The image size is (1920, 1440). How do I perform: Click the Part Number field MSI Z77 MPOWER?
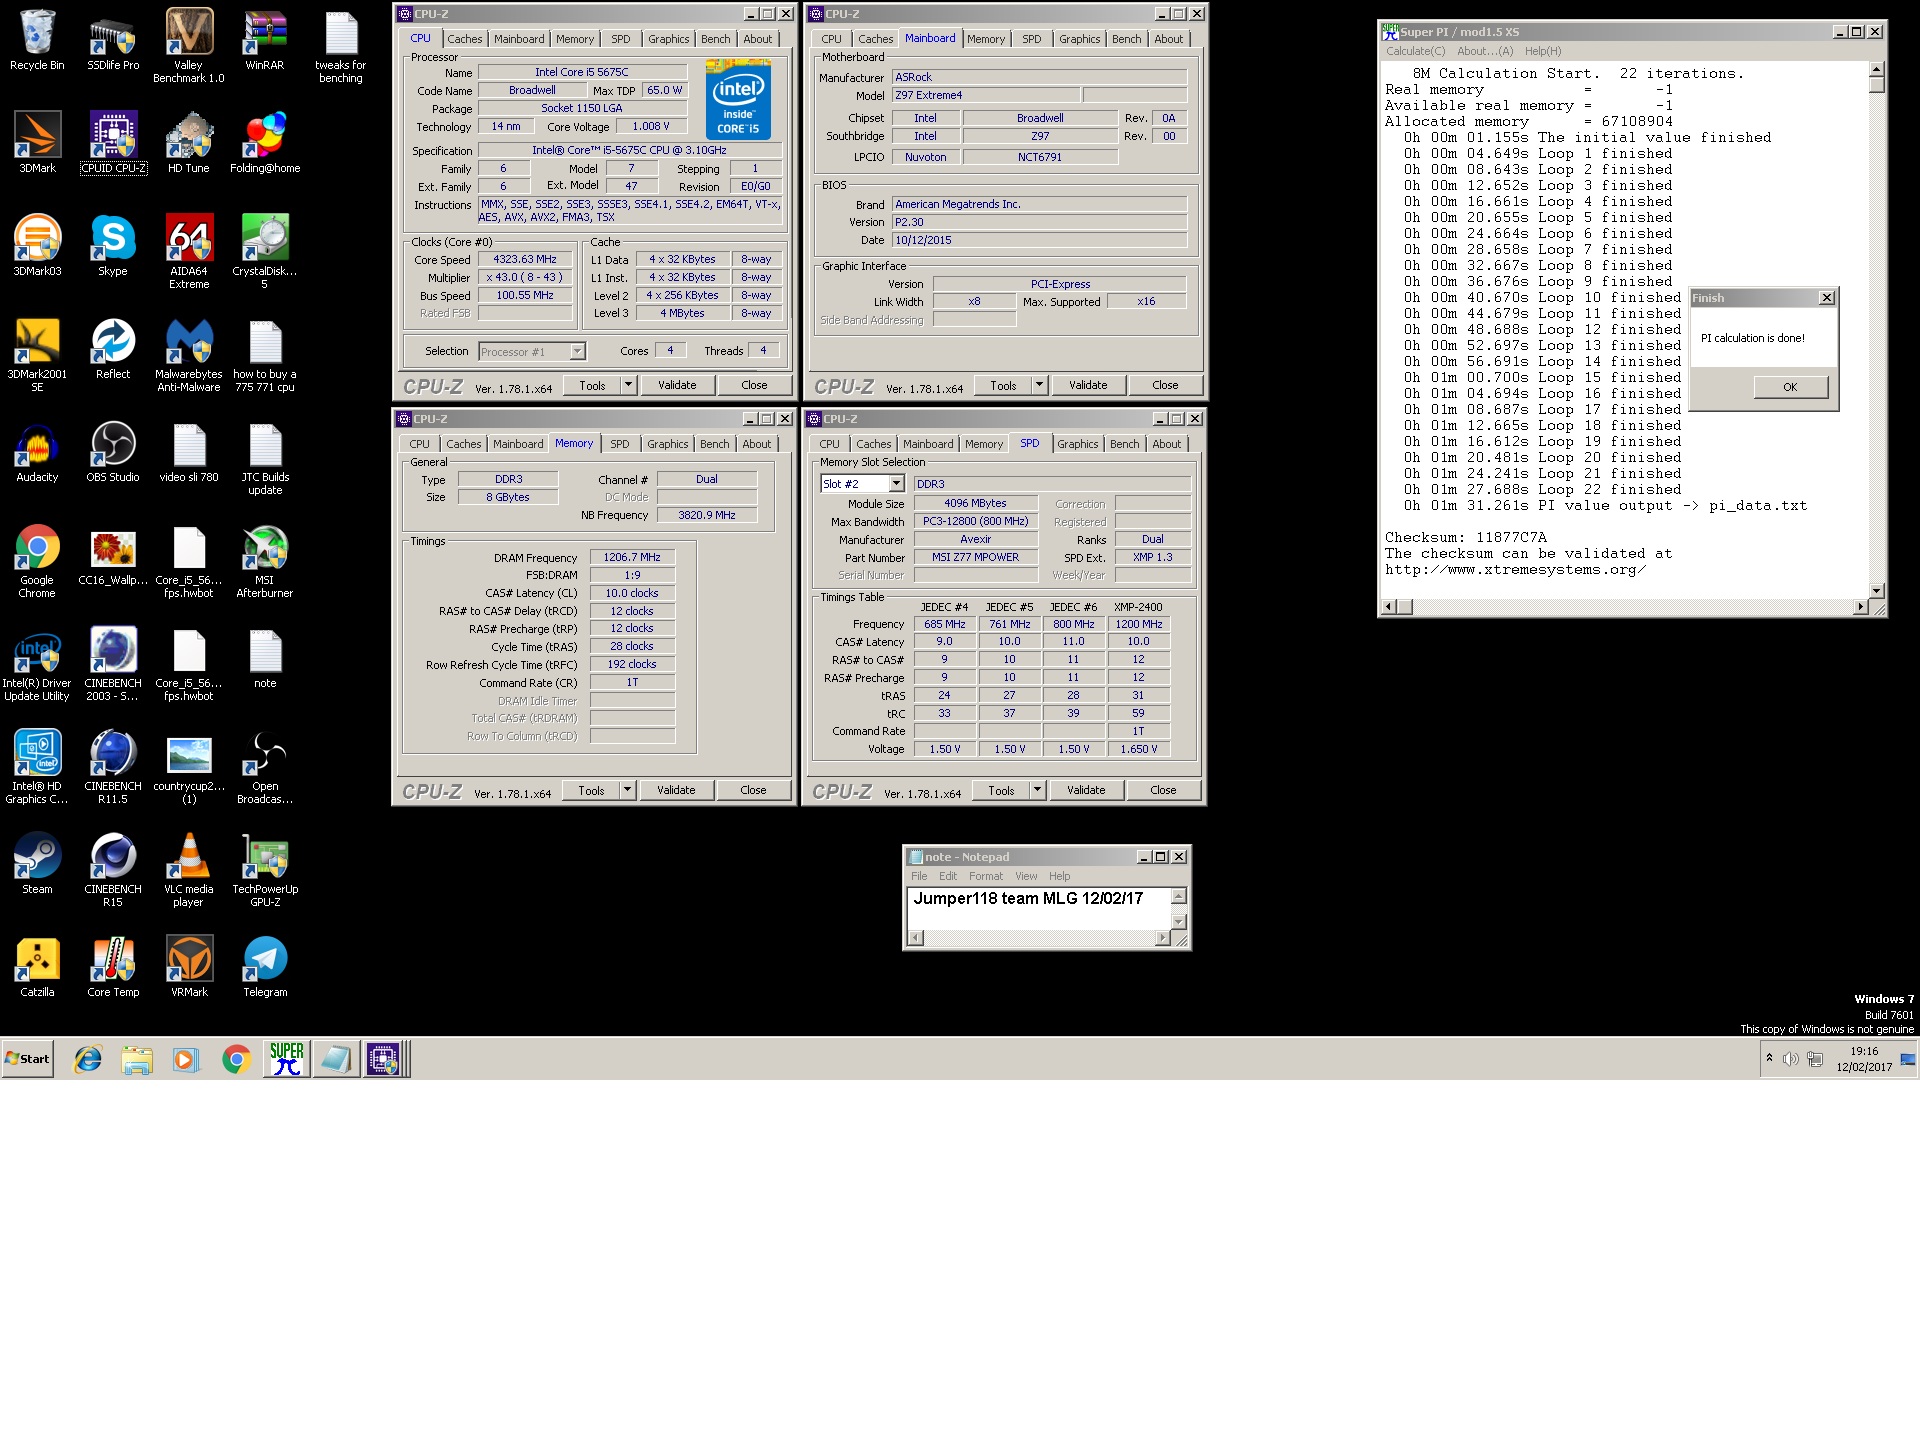click(x=975, y=557)
